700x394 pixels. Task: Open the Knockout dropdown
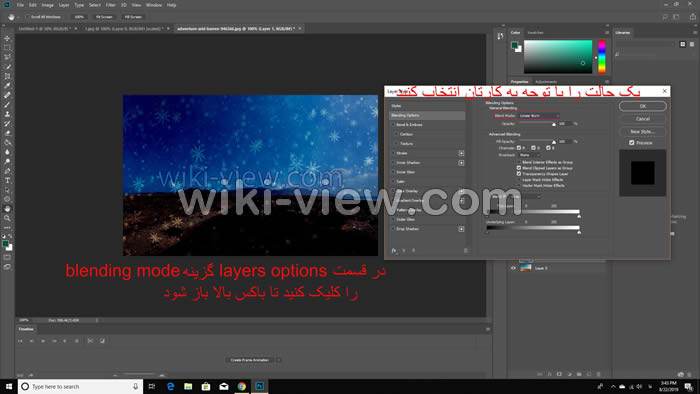tap(529, 155)
